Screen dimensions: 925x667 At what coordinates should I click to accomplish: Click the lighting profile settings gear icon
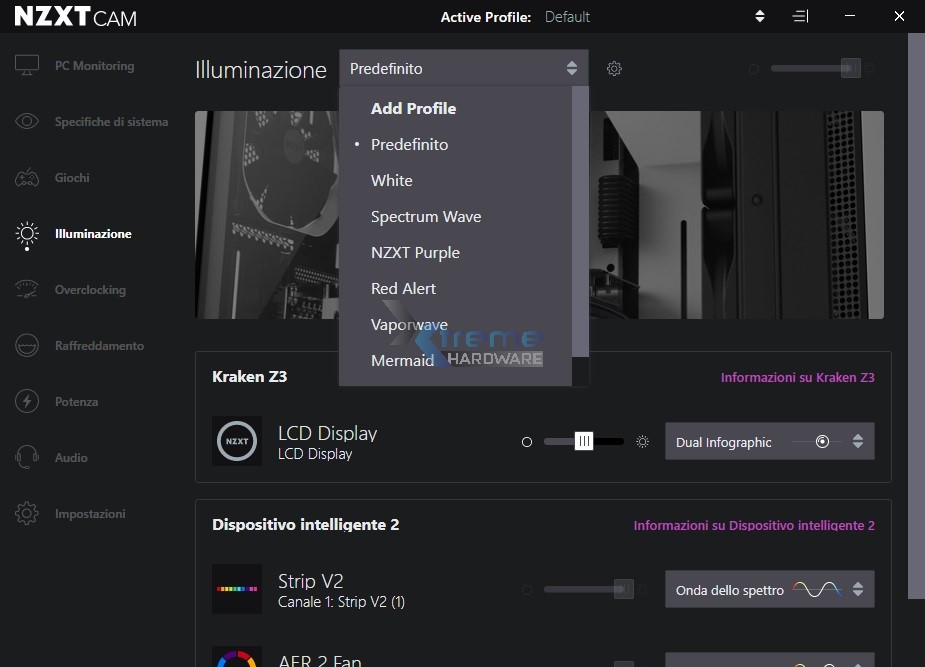(615, 69)
